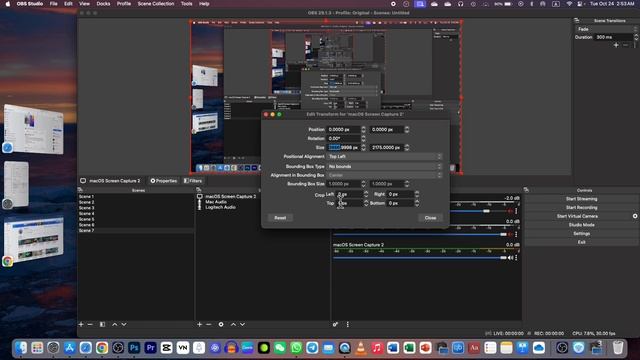Screen dimensions: 640x360
Task: Add a new scene with the plus icon
Action: 81,324
